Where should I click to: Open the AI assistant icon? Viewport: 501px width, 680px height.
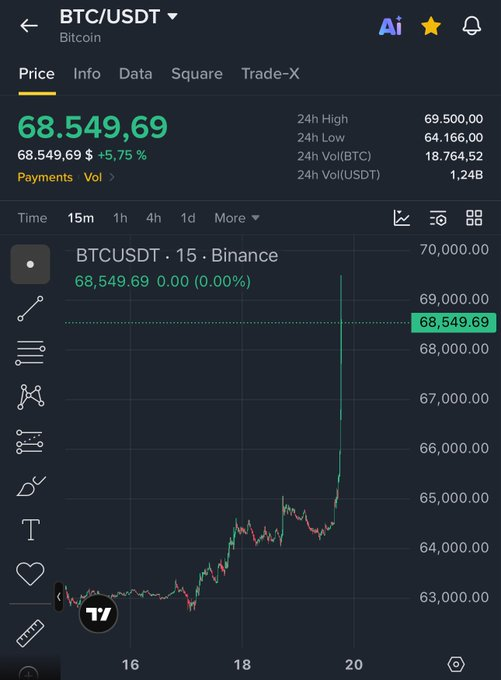tap(390, 26)
